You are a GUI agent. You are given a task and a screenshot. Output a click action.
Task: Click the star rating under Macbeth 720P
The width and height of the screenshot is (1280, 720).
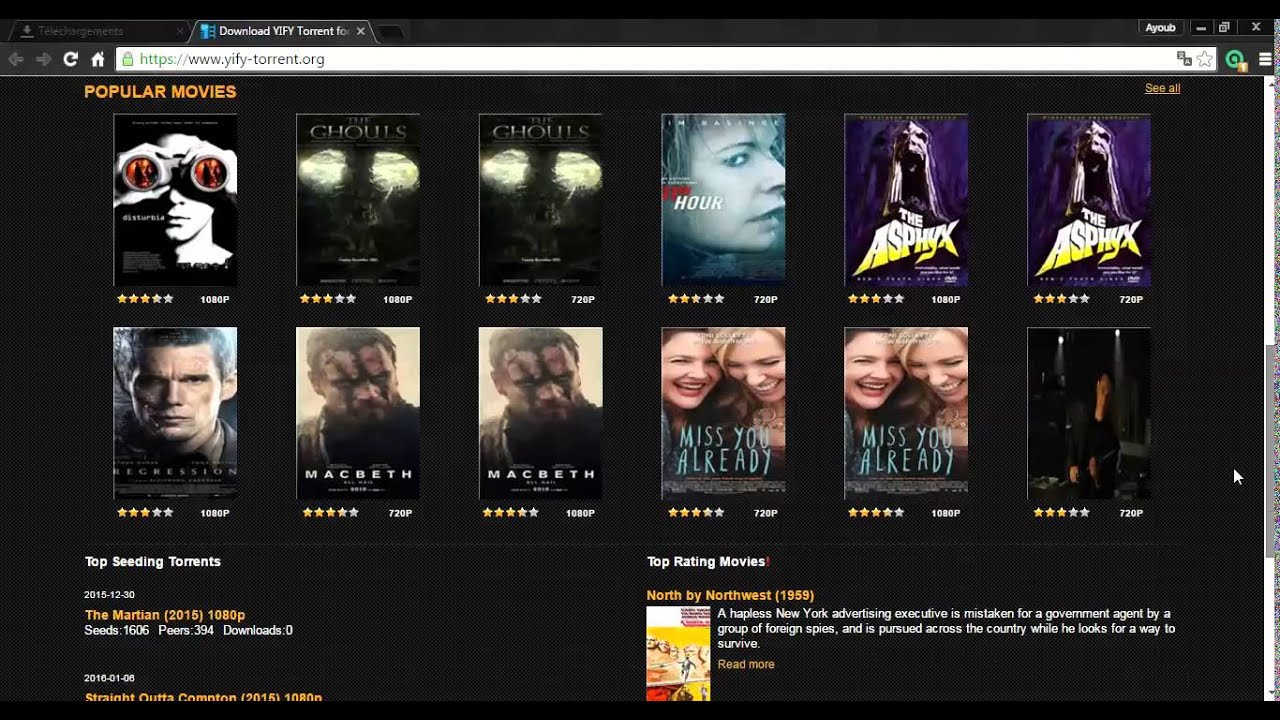coord(331,512)
